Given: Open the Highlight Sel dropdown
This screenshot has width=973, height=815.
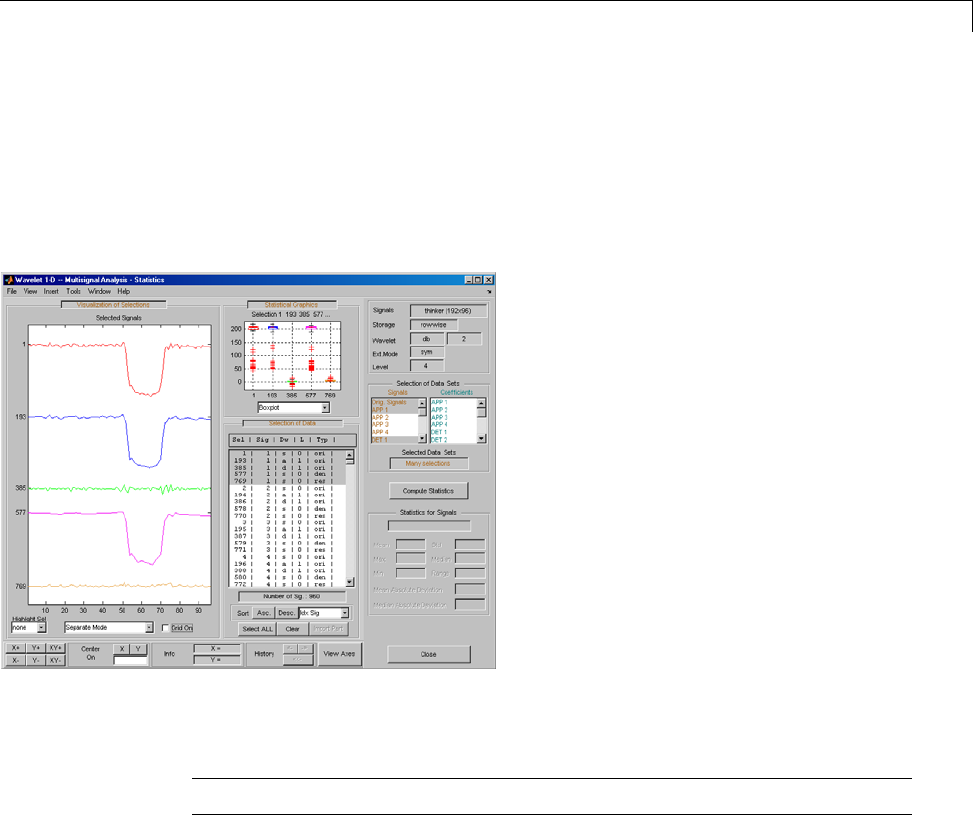Looking at the screenshot, I should pos(41,628).
